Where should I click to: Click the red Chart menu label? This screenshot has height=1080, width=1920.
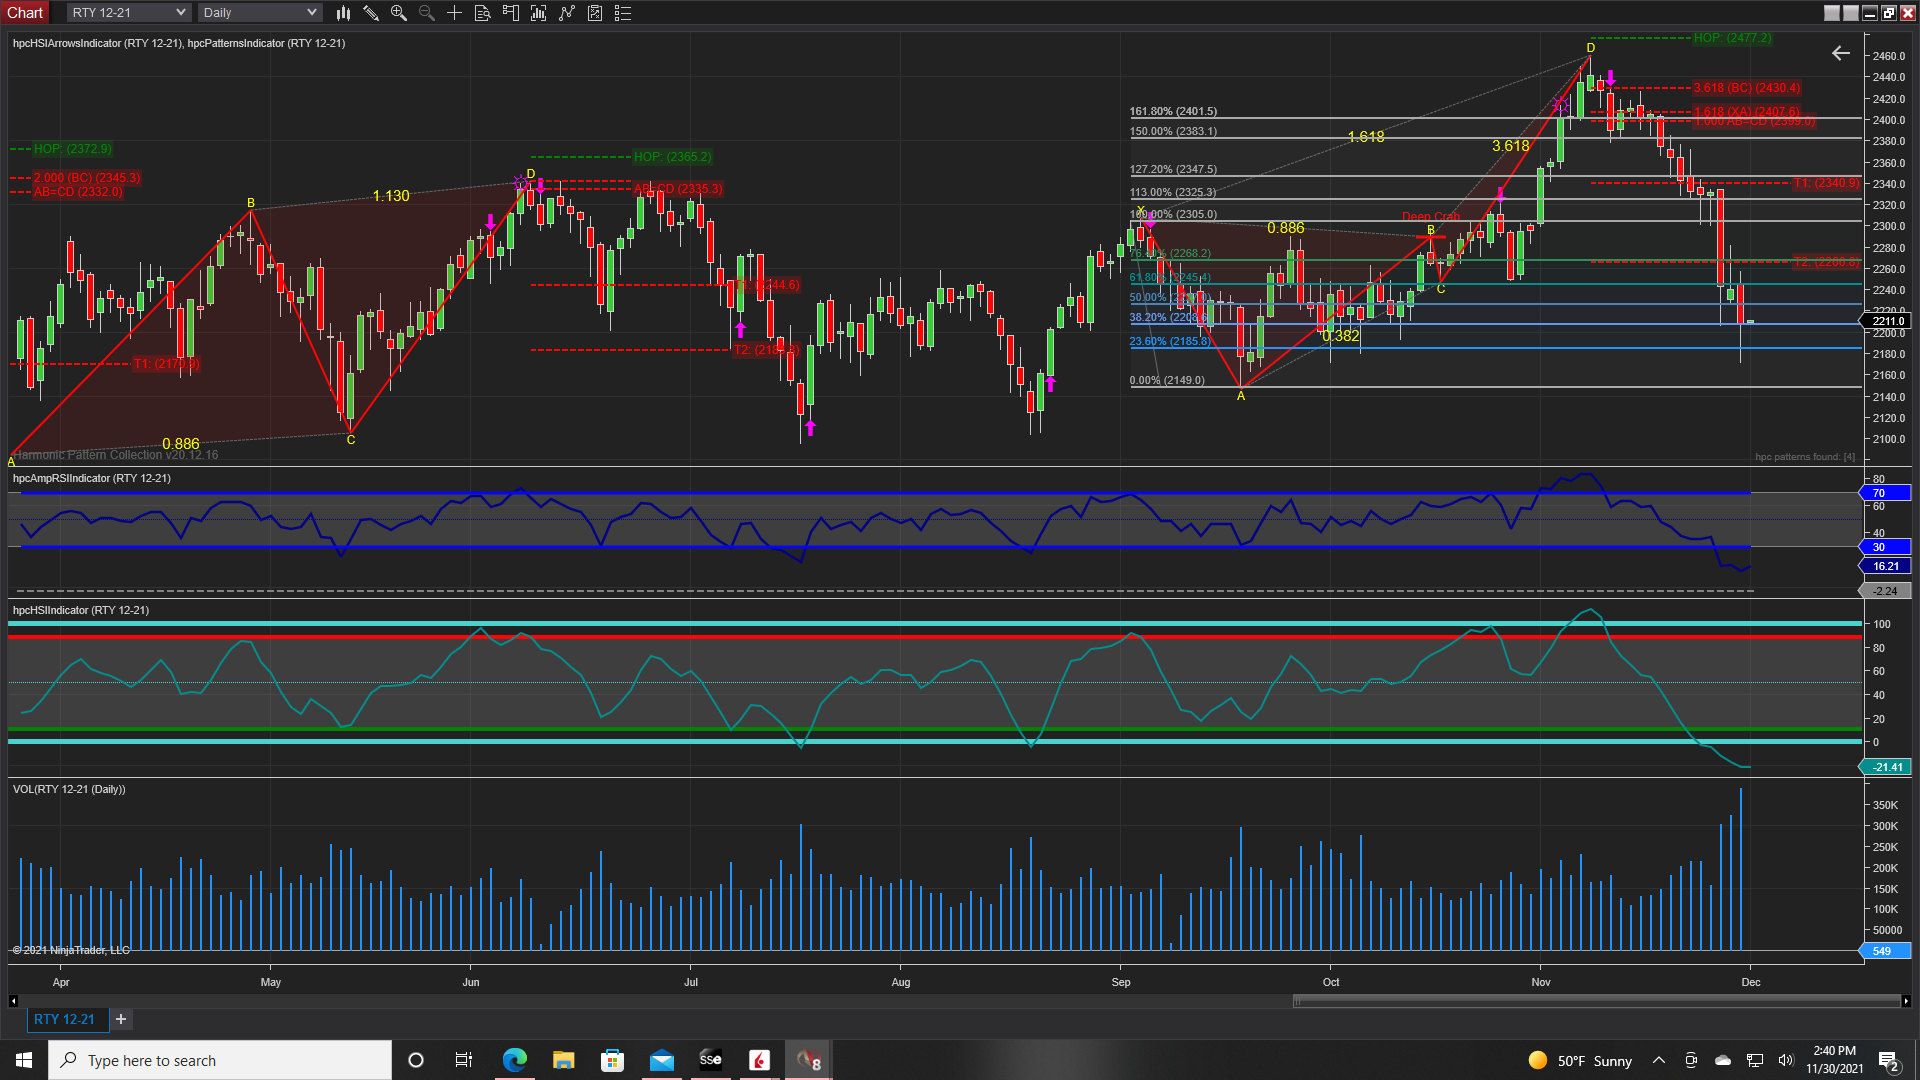[25, 13]
